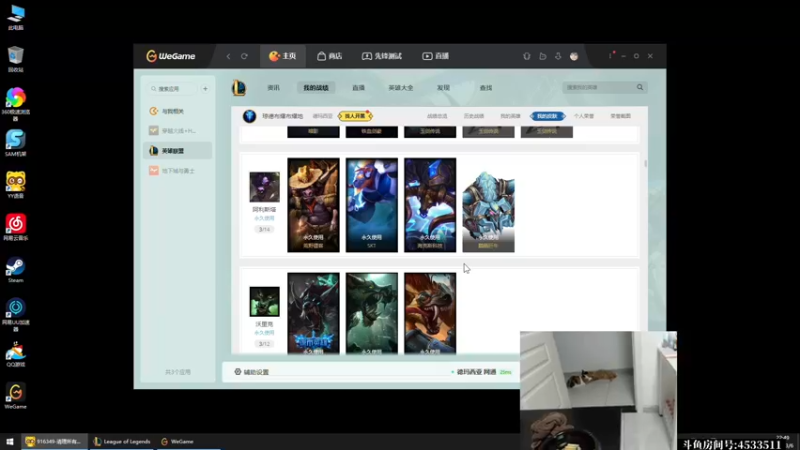Viewport: 800px width, 450px height.
Task: Open the QQ游戏 desktop icon
Action: click(x=16, y=354)
